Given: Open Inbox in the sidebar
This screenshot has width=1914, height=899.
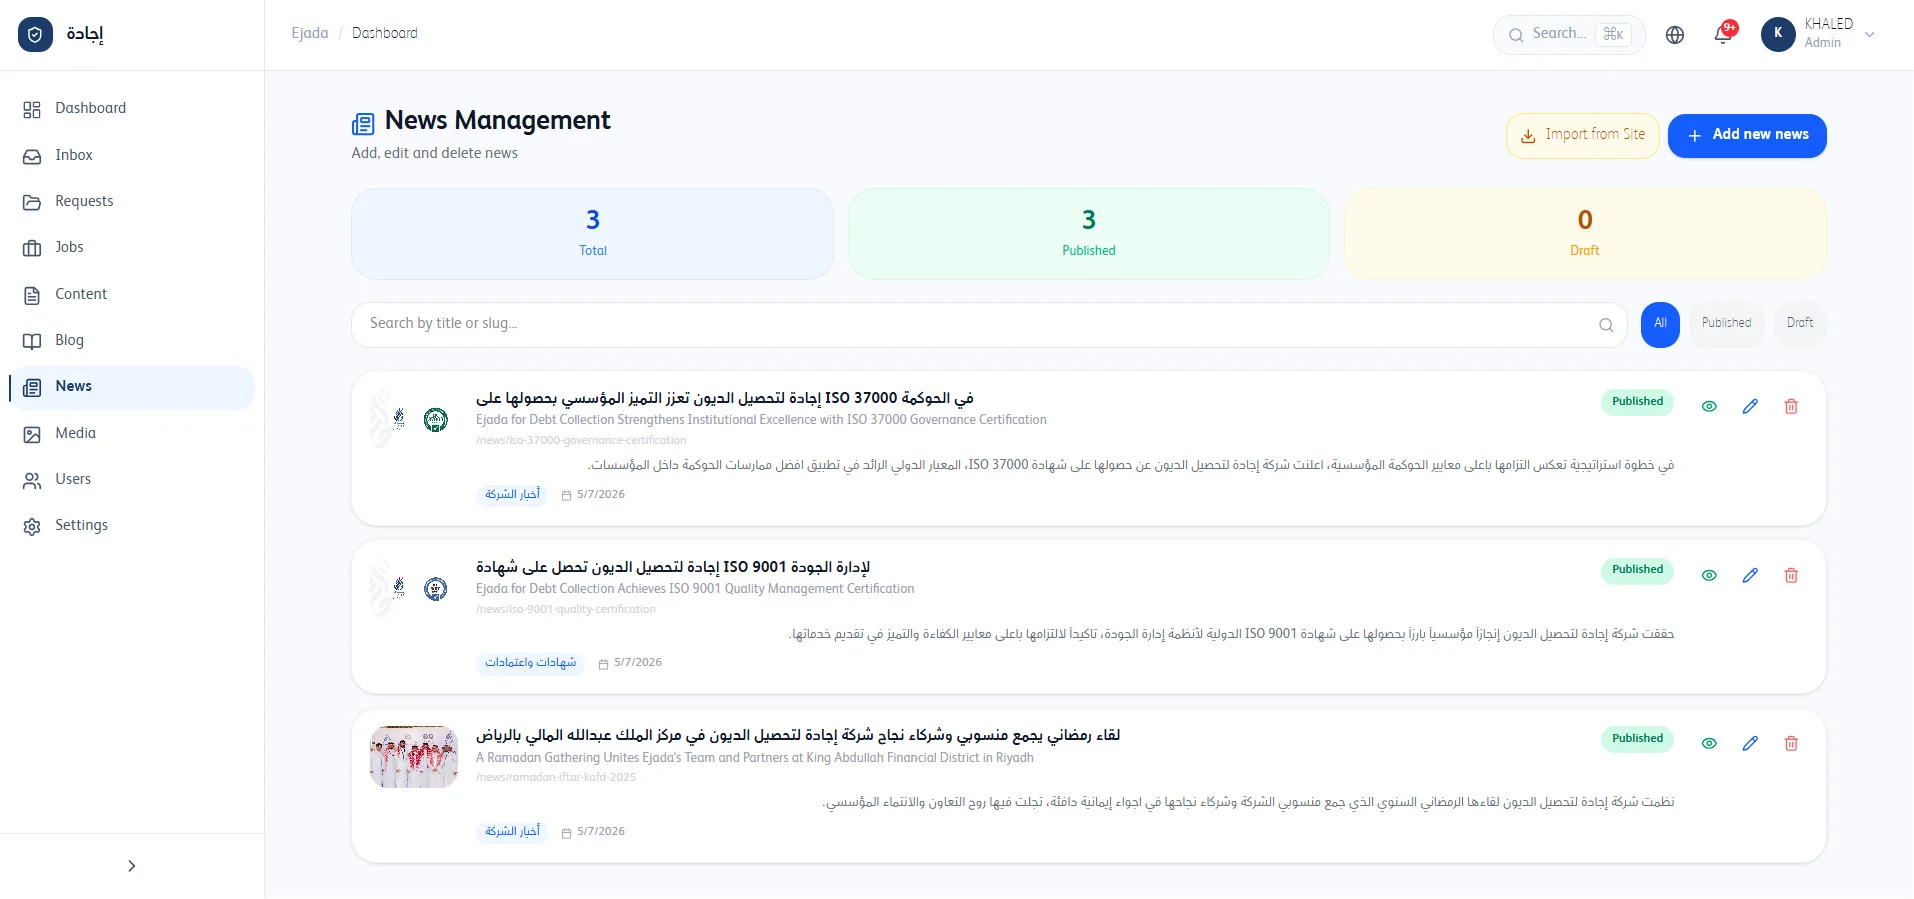Looking at the screenshot, I should pos(131,155).
